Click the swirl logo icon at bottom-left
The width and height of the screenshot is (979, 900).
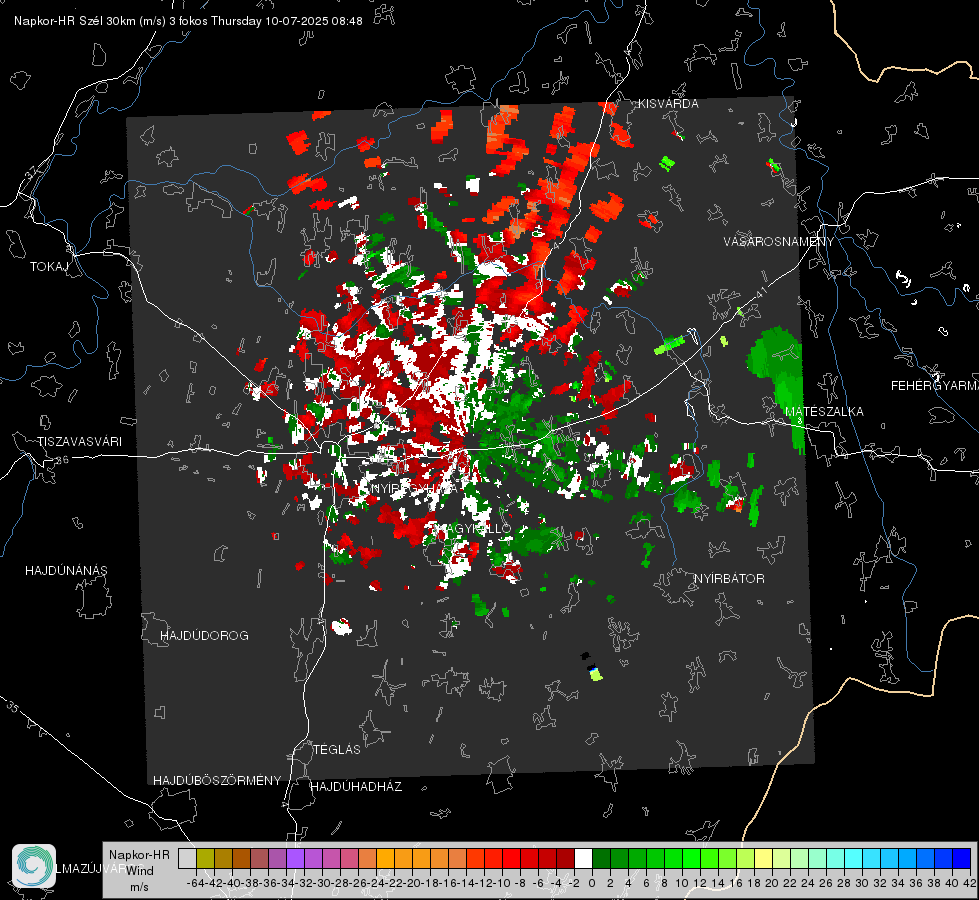pos(34,866)
